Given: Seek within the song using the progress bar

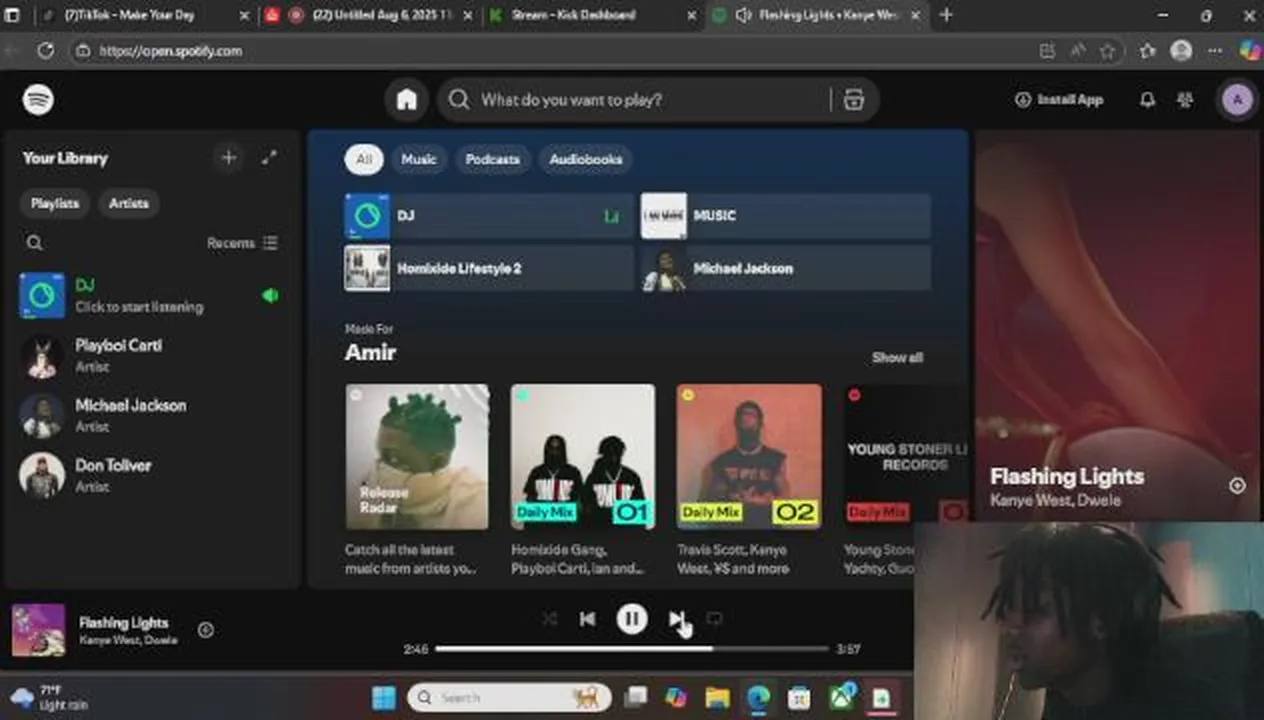Looking at the screenshot, I should click(x=631, y=649).
